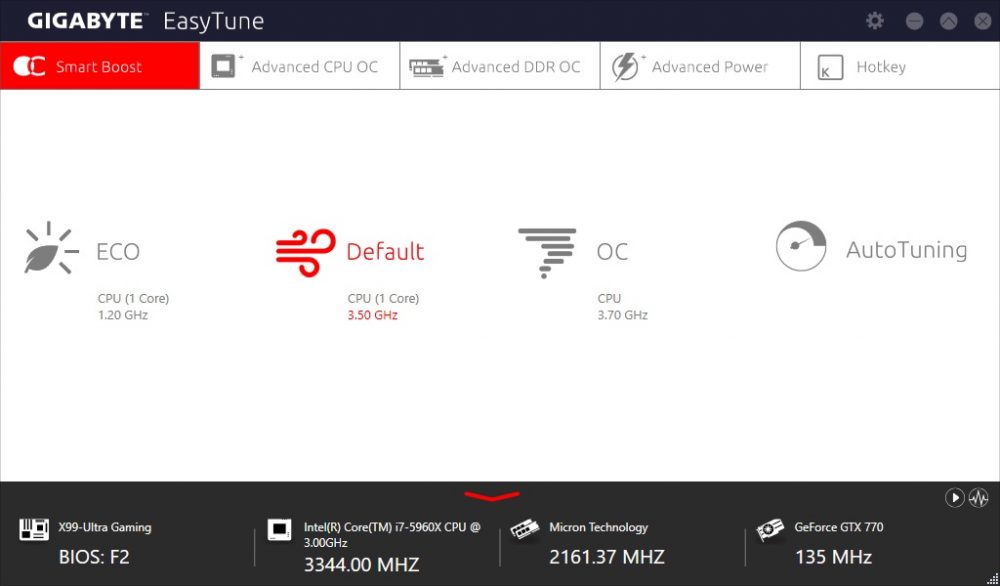This screenshot has width=1000, height=586.
Task: Select the Default wind icon
Action: click(305, 253)
